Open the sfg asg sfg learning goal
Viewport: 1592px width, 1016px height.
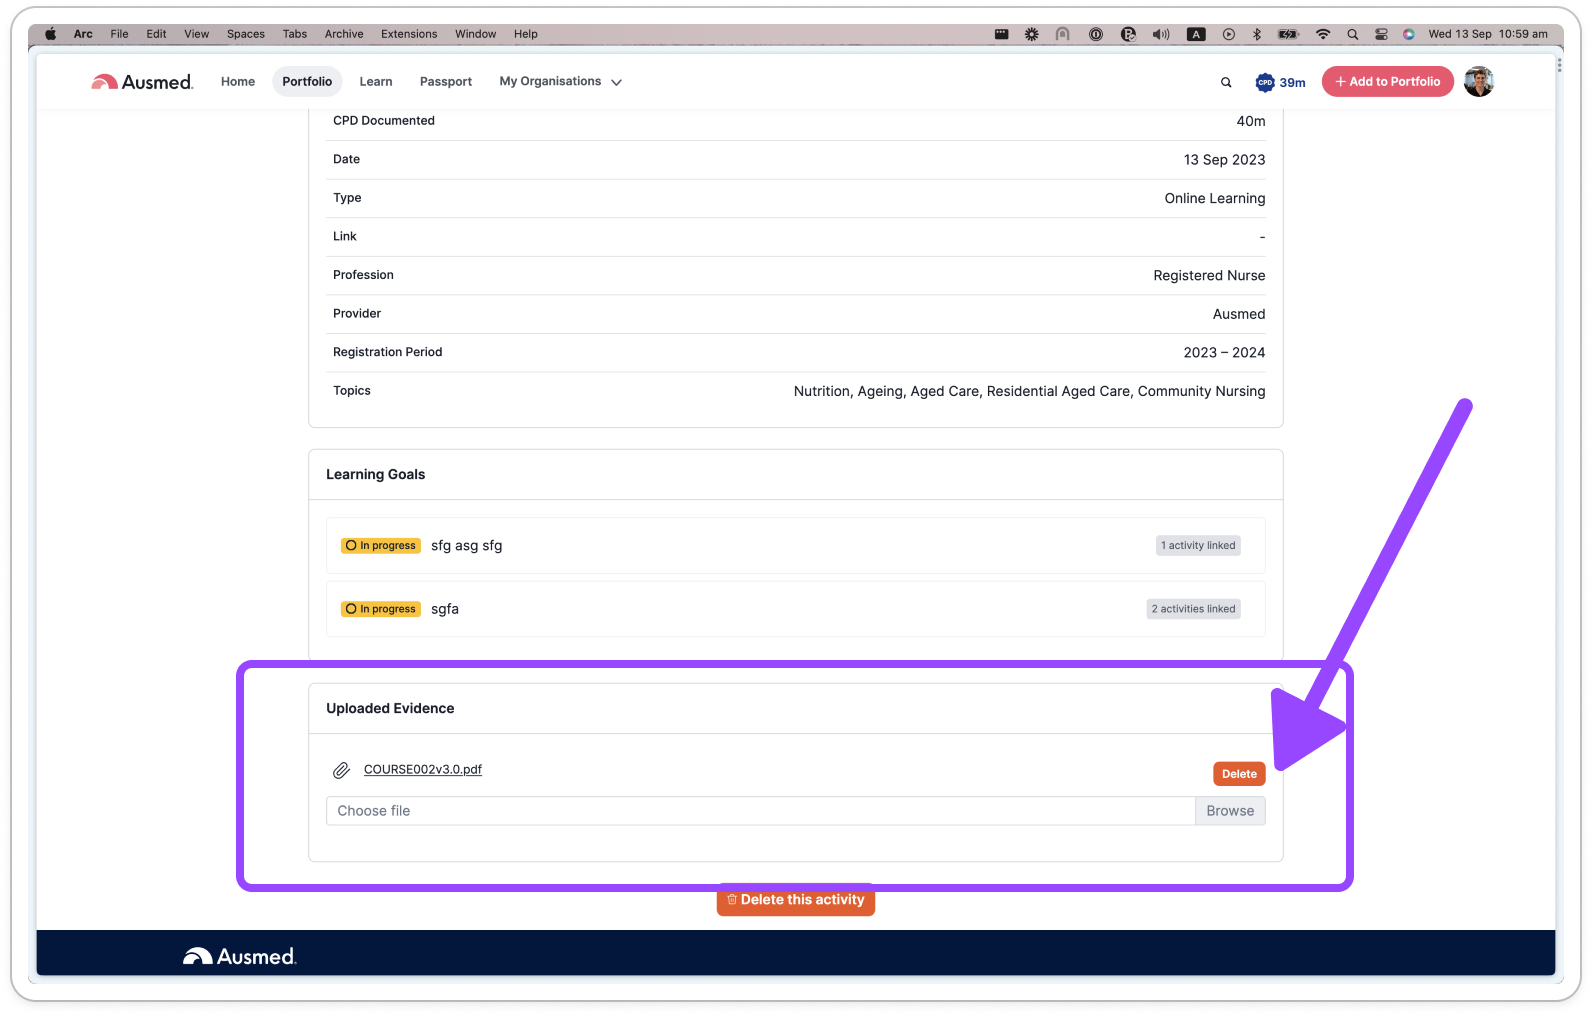(467, 546)
